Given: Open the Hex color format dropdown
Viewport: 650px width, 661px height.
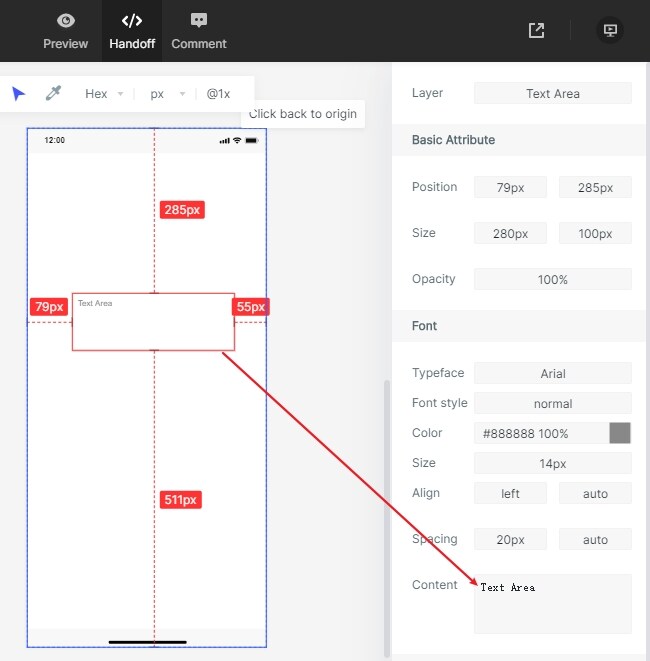Looking at the screenshot, I should coord(104,94).
